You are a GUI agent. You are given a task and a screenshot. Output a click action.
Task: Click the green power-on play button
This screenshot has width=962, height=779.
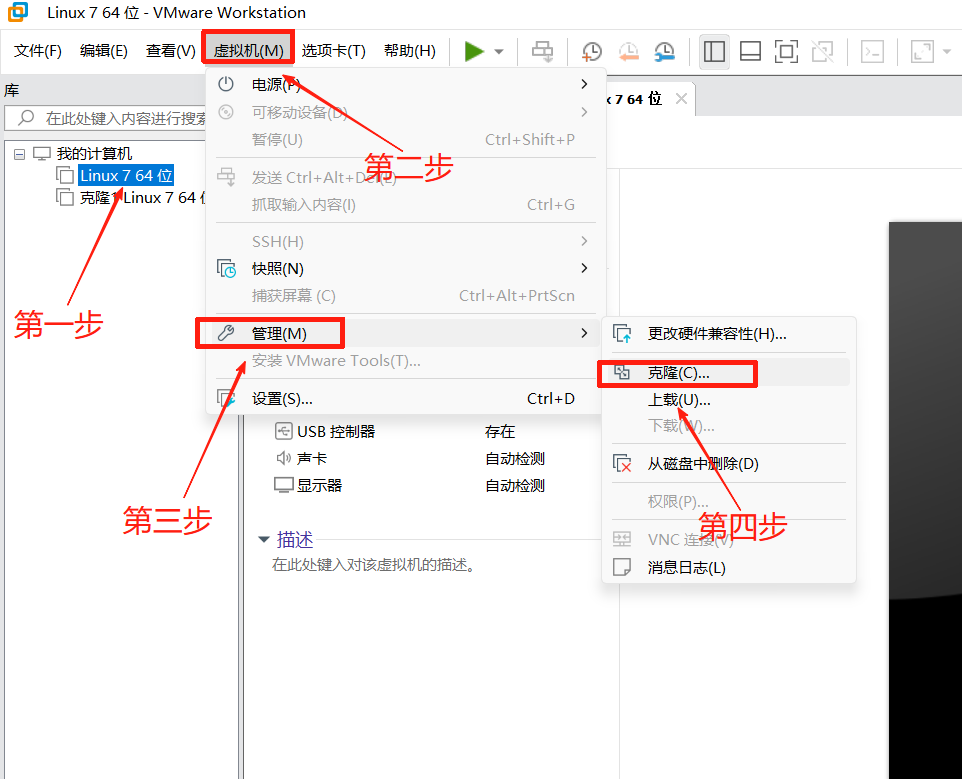click(x=474, y=52)
